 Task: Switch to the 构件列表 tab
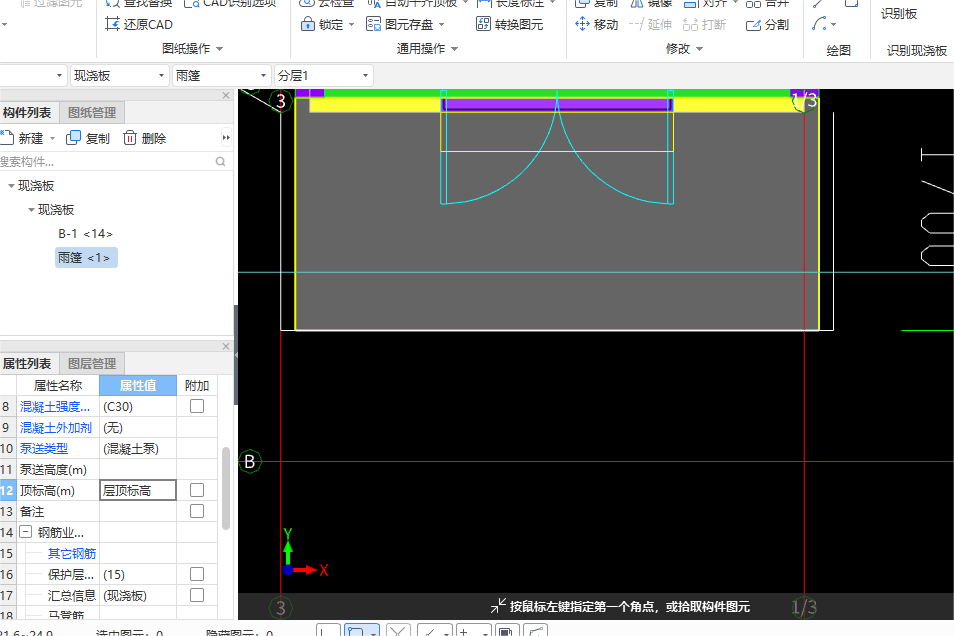pyautogui.click(x=28, y=113)
